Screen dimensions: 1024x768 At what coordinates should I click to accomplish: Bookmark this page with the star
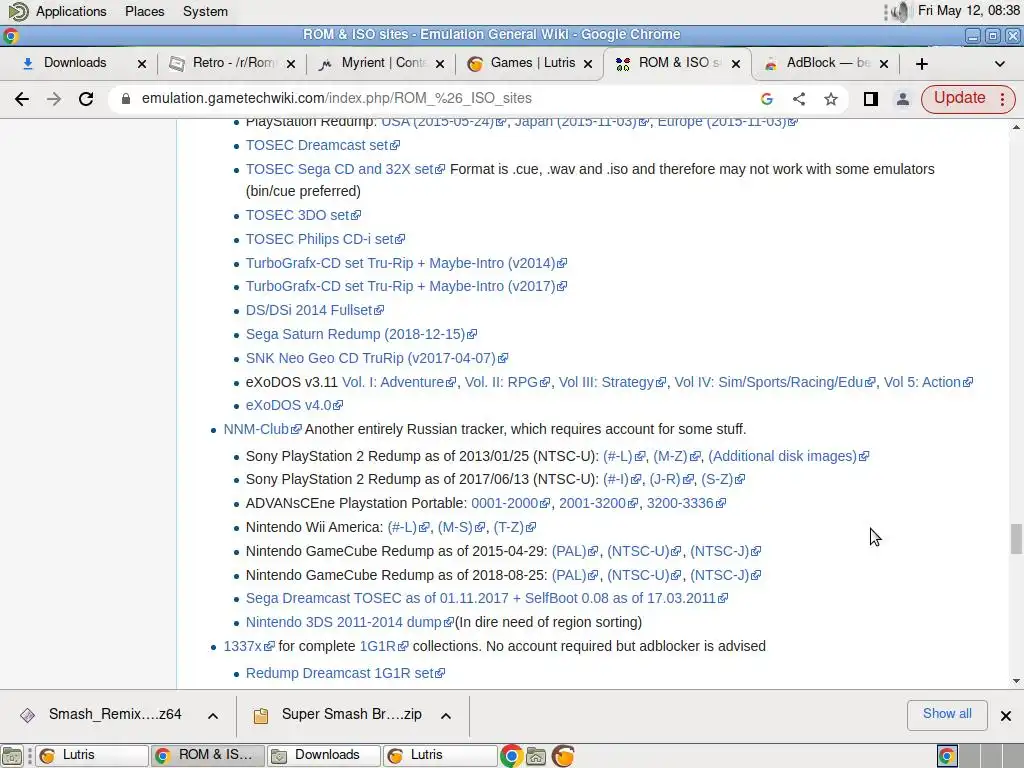point(831,99)
